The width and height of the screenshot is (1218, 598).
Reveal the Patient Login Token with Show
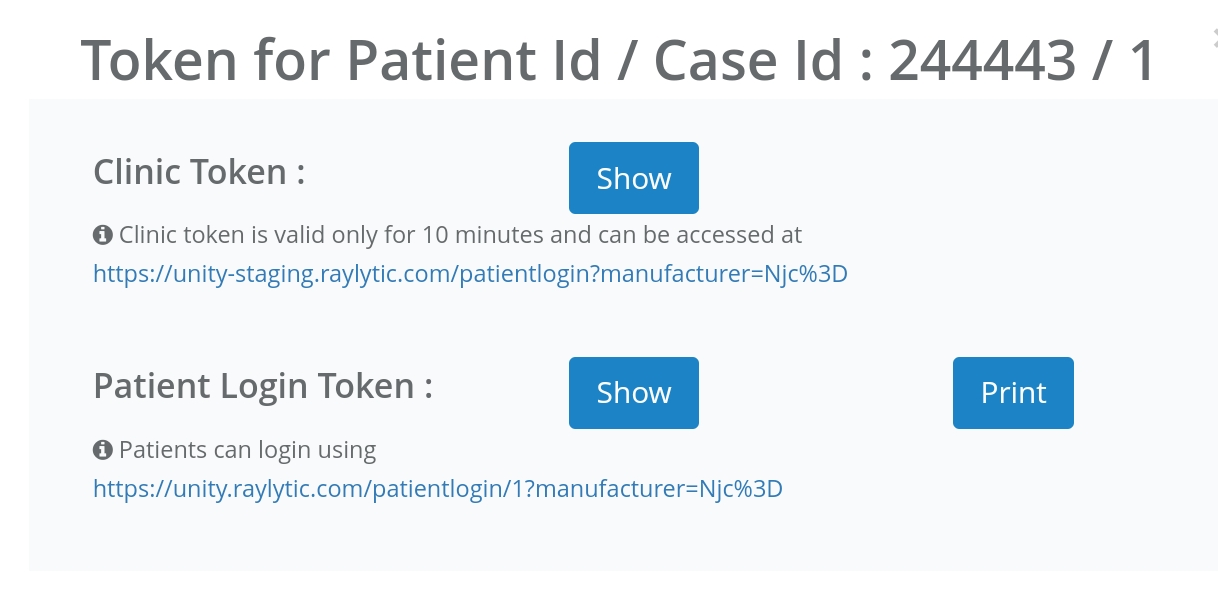(x=633, y=393)
